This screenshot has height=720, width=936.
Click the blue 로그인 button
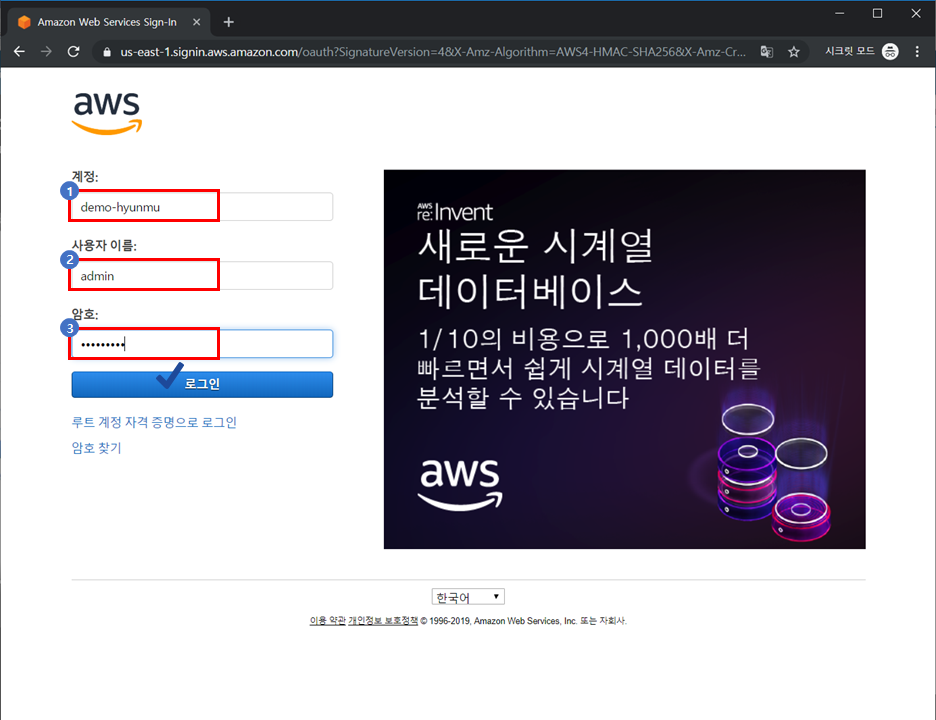click(202, 384)
